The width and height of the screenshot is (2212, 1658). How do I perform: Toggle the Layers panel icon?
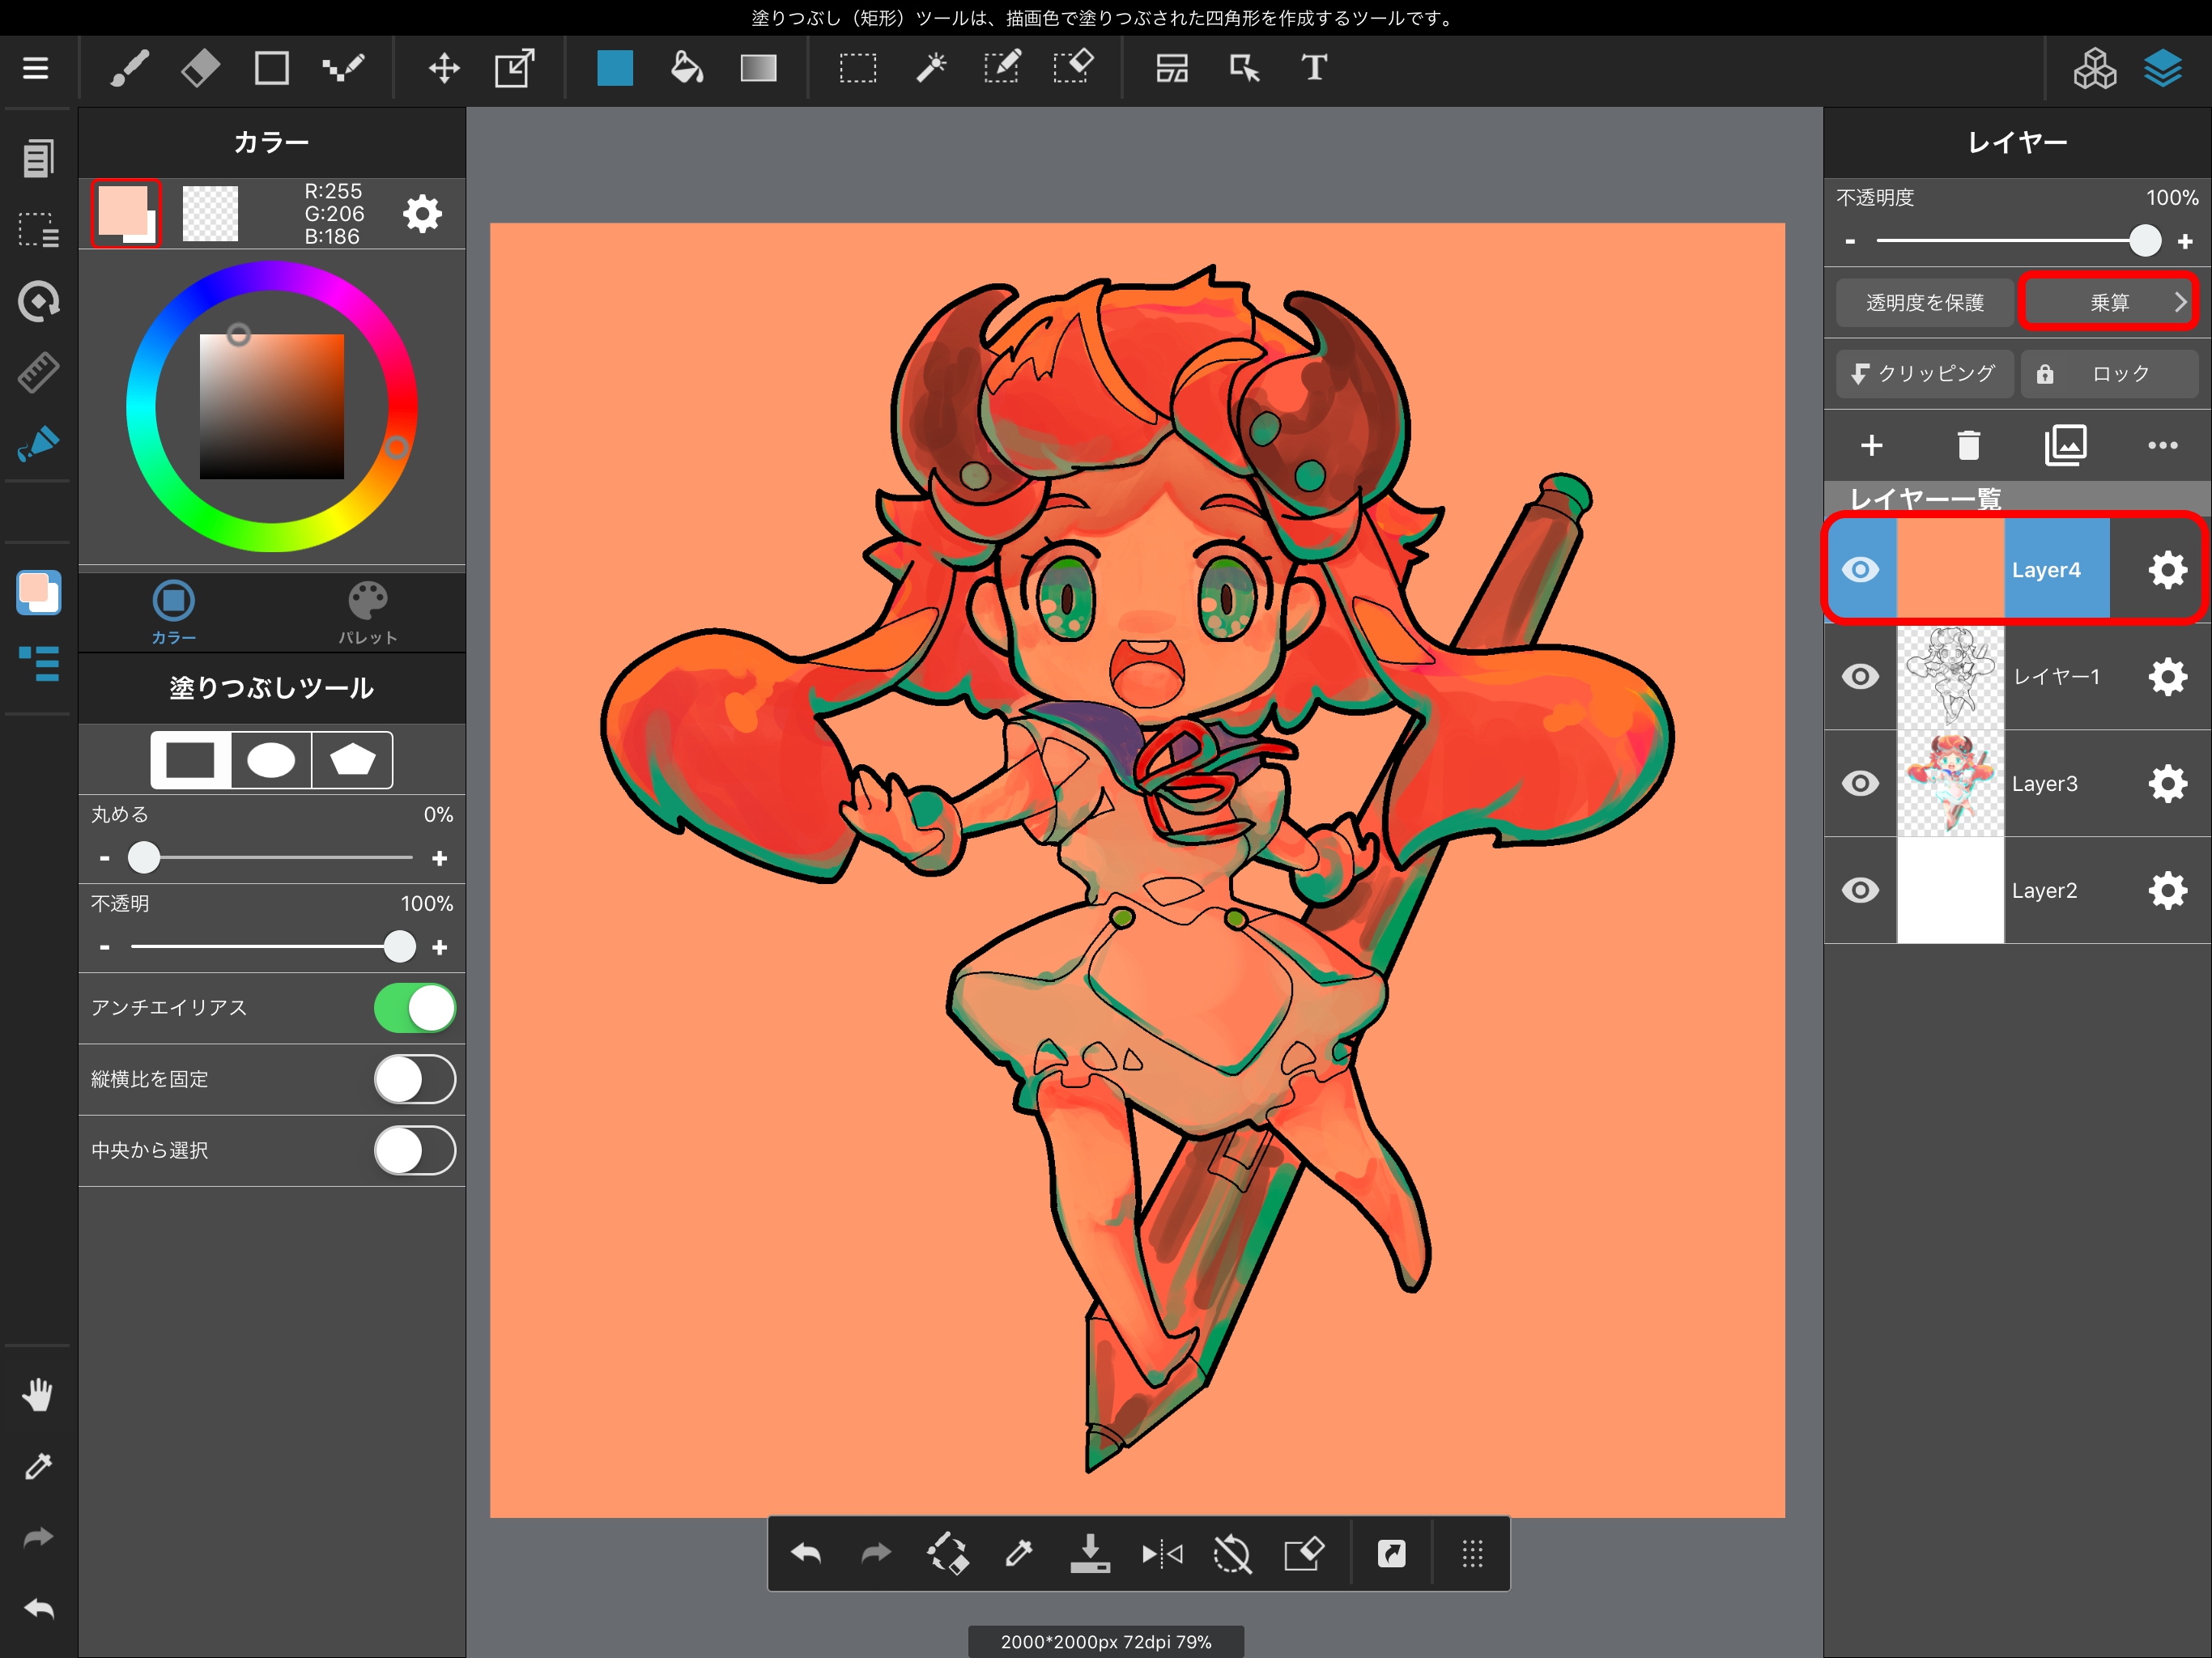tap(2163, 68)
